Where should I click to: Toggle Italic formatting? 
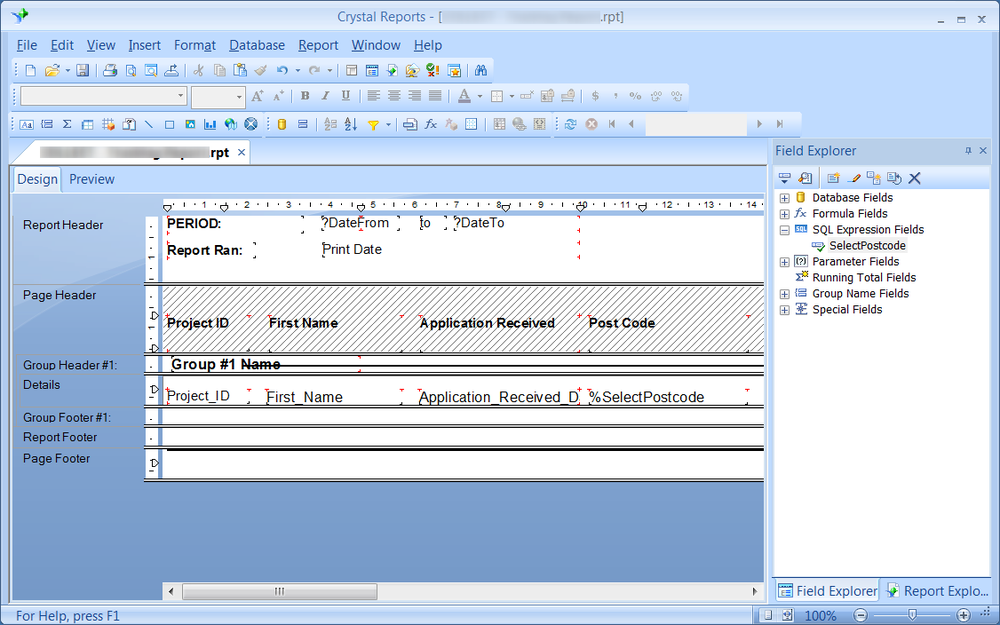tap(325, 96)
